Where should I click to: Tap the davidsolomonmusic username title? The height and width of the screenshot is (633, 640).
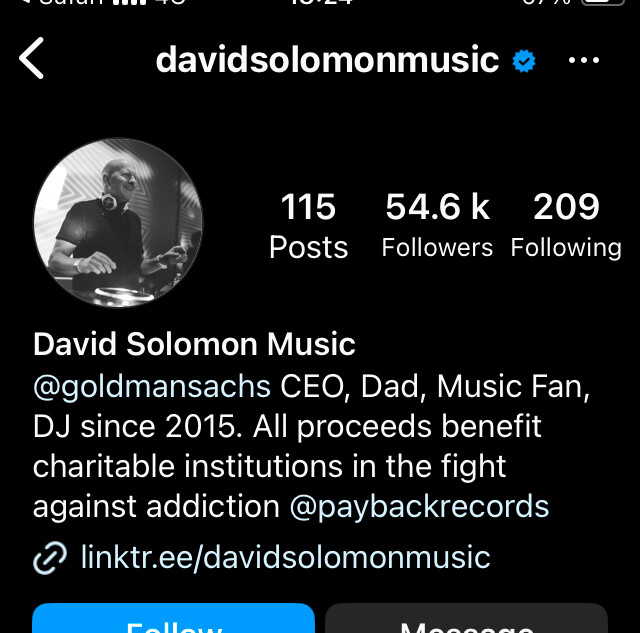[327, 60]
